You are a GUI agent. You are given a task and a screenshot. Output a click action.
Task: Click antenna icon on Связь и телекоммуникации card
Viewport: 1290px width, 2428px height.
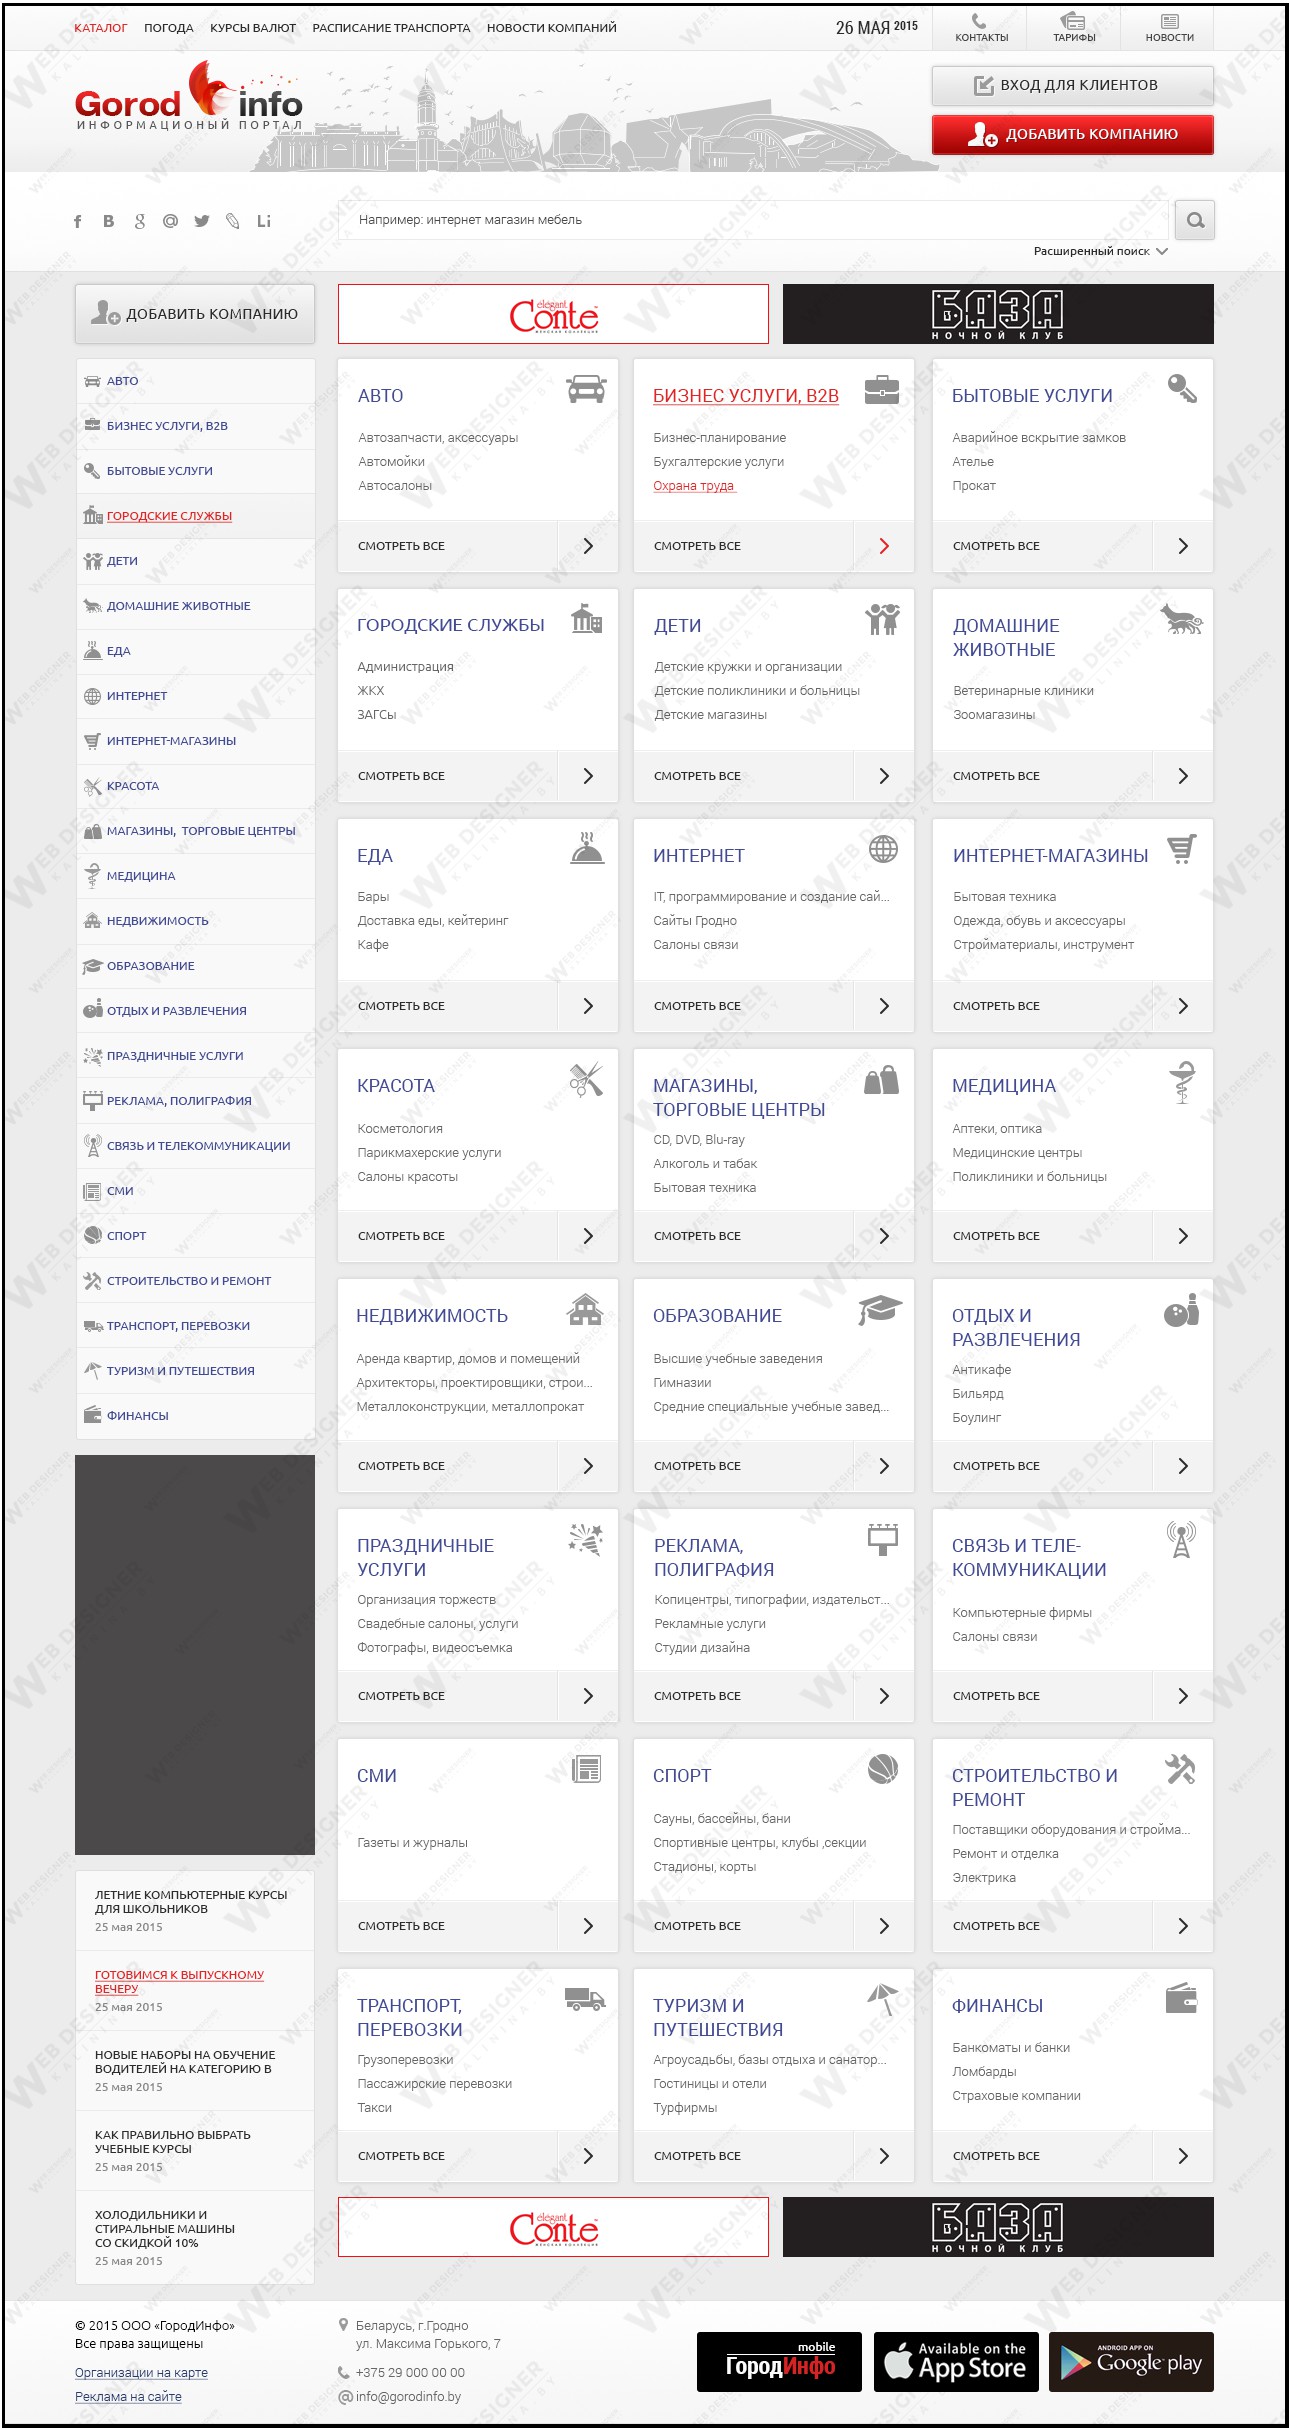1181,1540
